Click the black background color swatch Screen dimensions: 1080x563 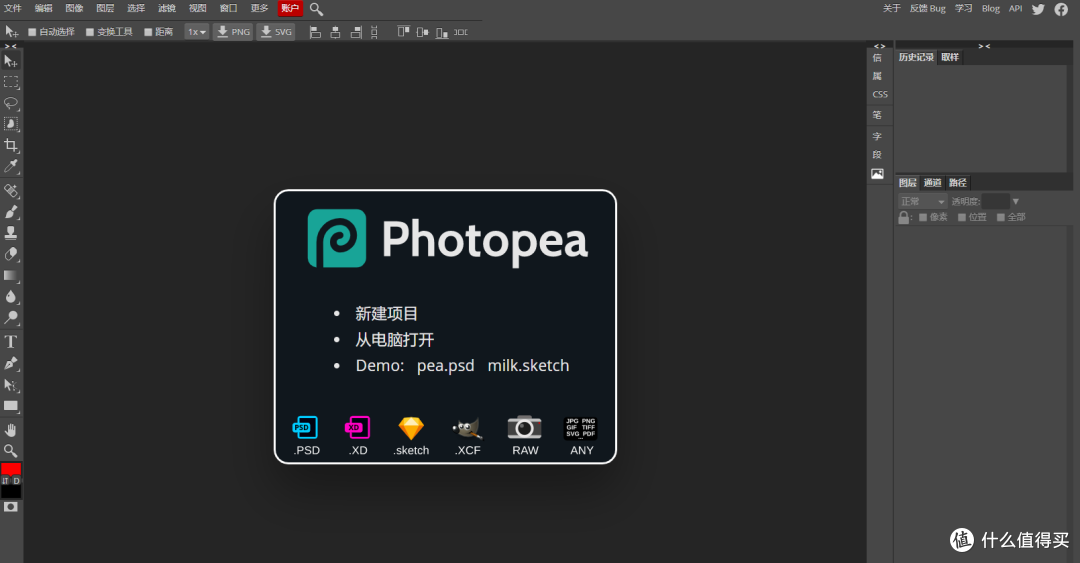click(10, 491)
